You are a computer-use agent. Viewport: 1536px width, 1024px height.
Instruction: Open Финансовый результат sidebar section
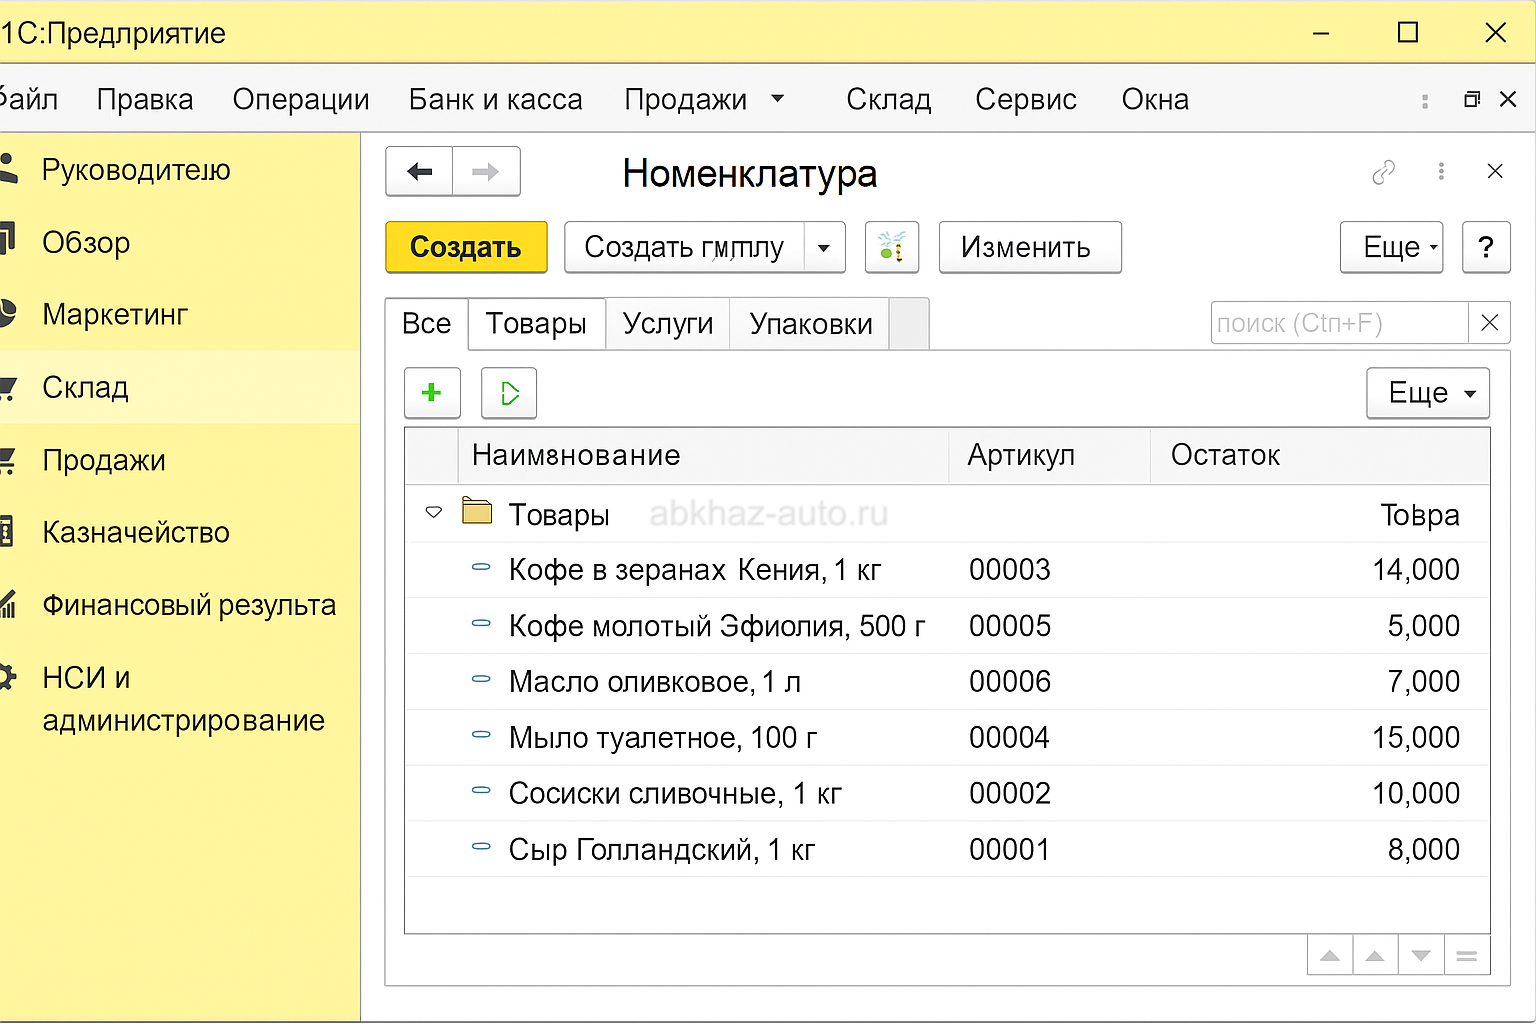(x=180, y=605)
